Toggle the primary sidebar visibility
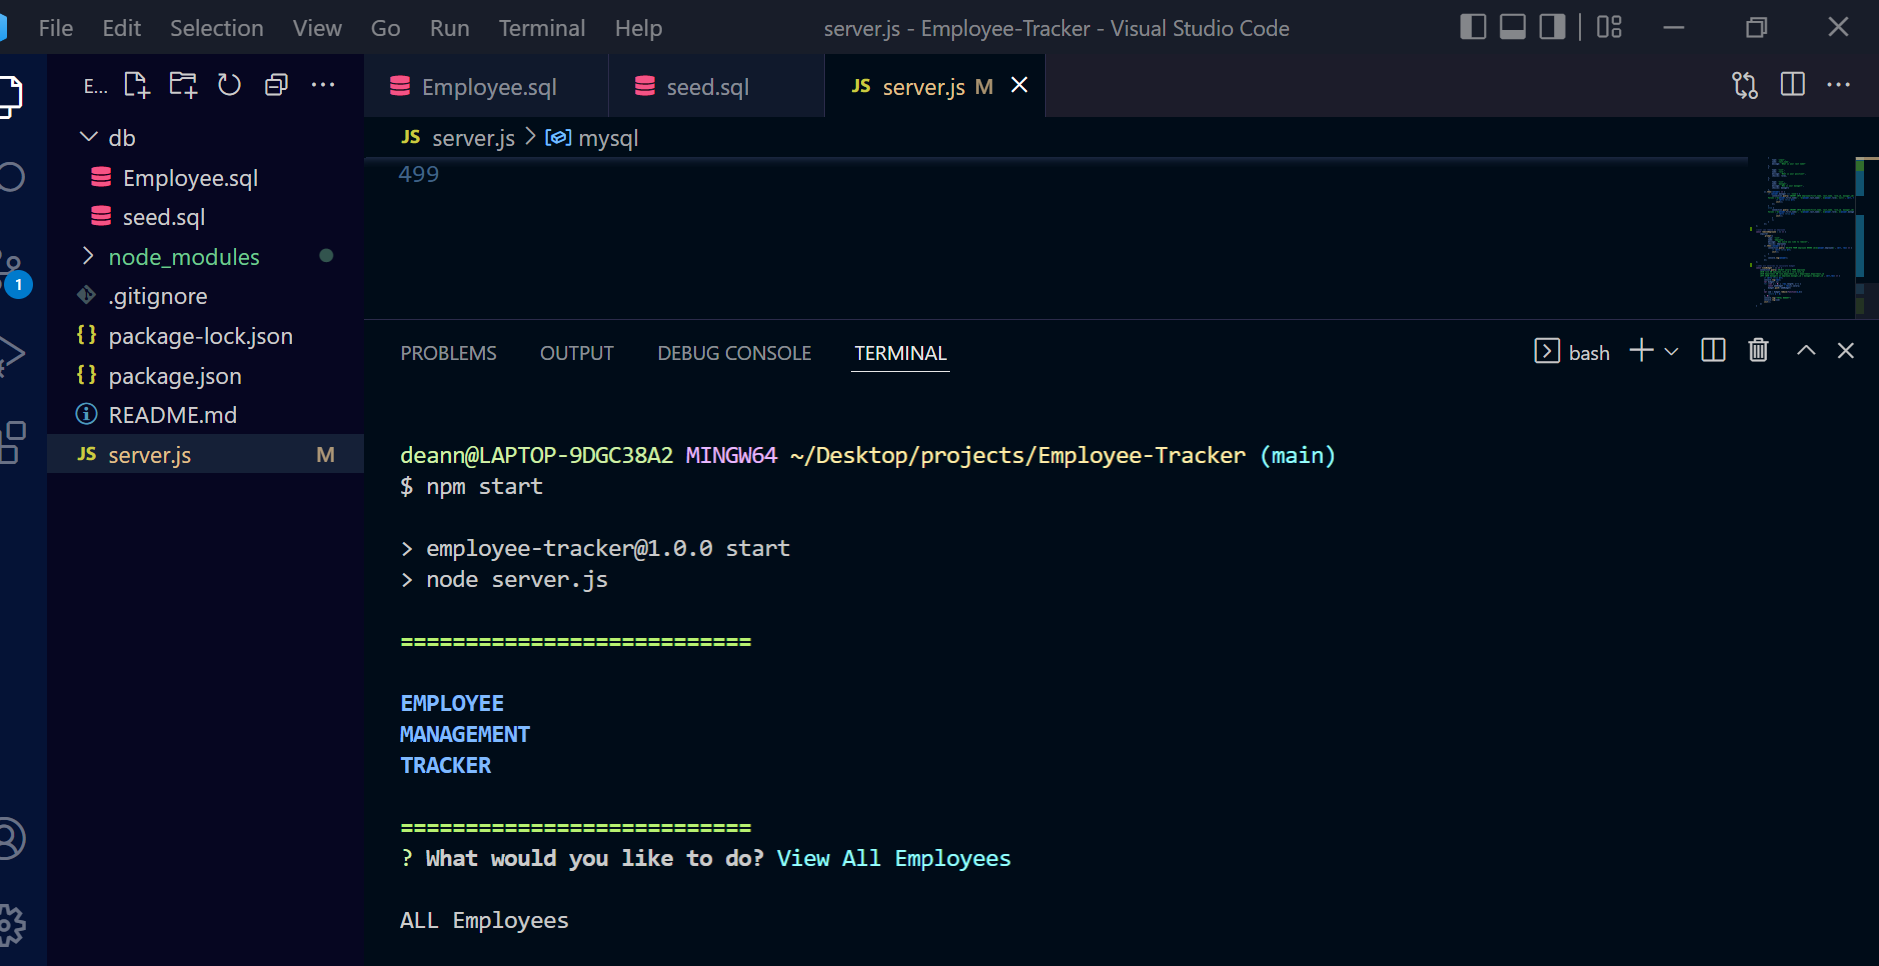Image resolution: width=1879 pixels, height=966 pixels. point(1473,27)
